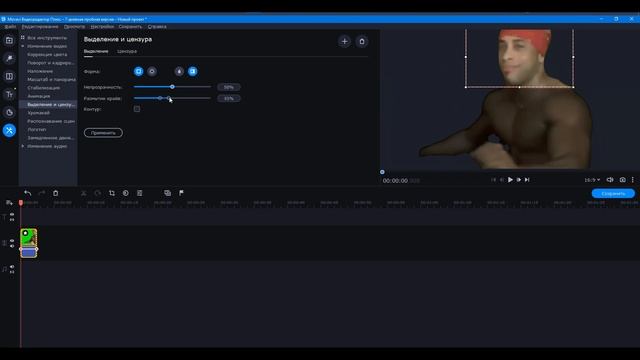640x360 pixels.
Task: Open the stickers tab clock-shaped icon
Action: coord(9,112)
